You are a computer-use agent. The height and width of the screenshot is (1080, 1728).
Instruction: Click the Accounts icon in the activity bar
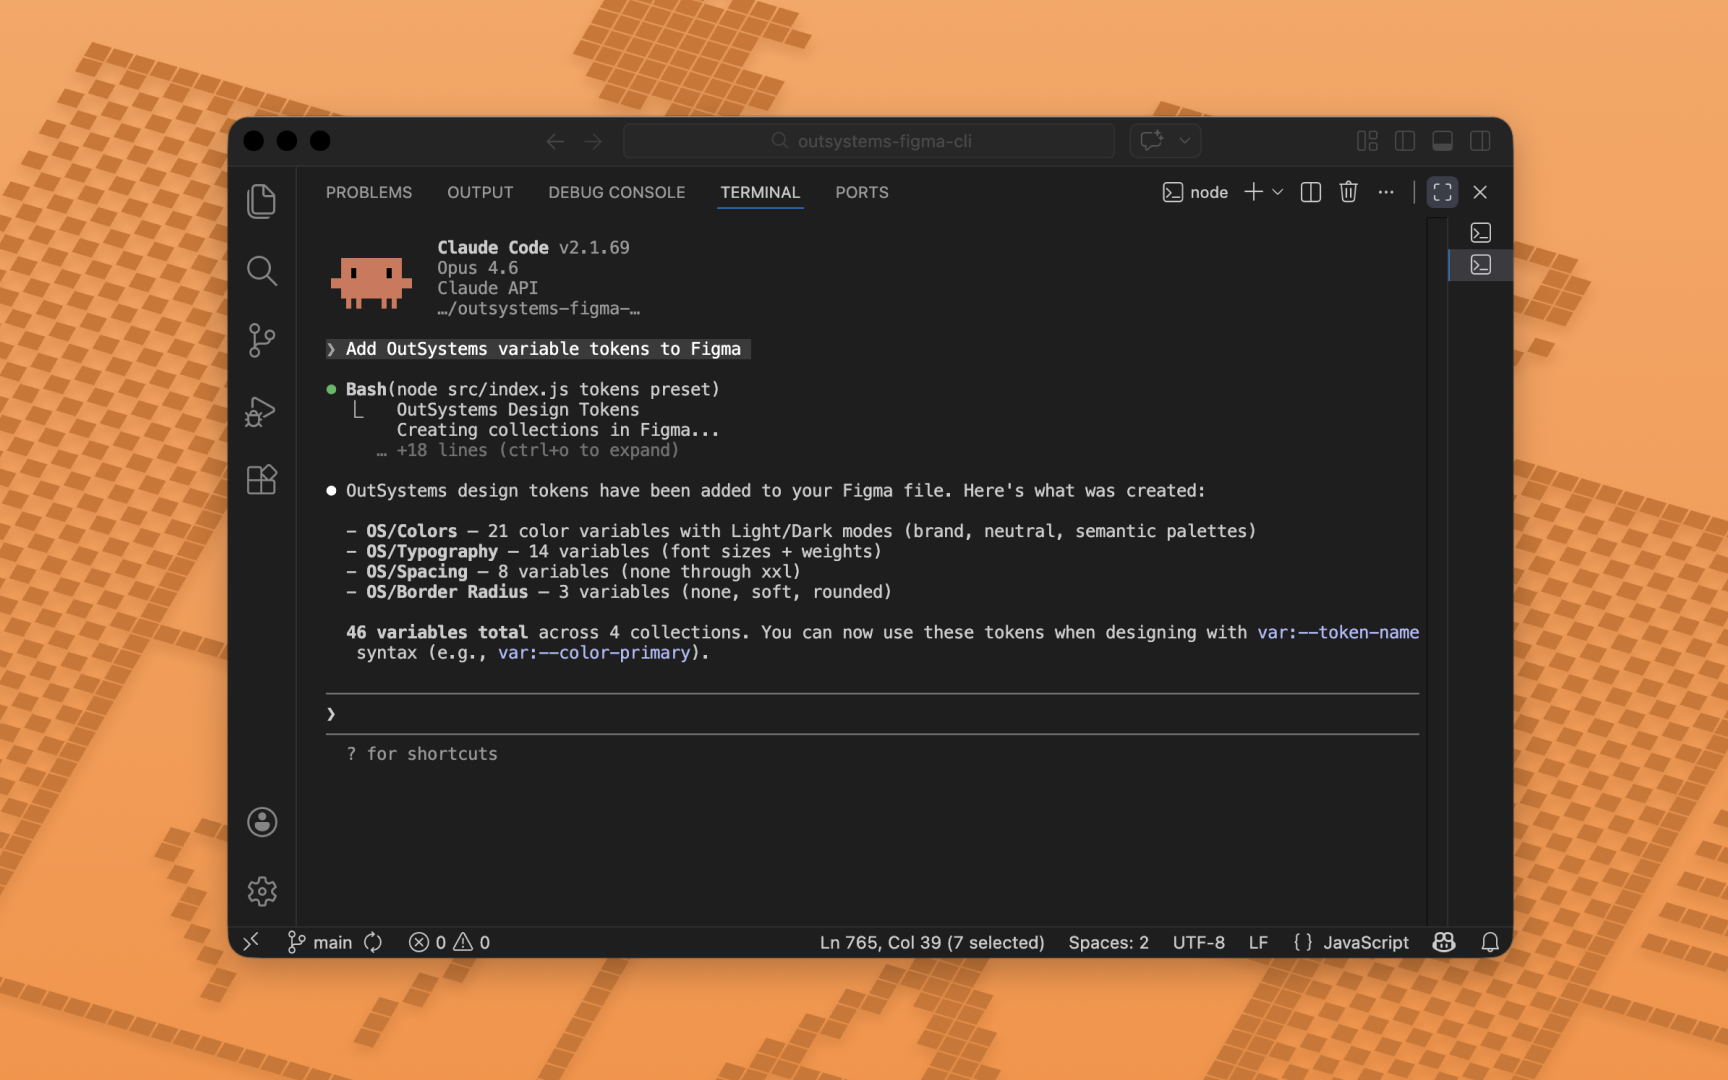[262, 822]
